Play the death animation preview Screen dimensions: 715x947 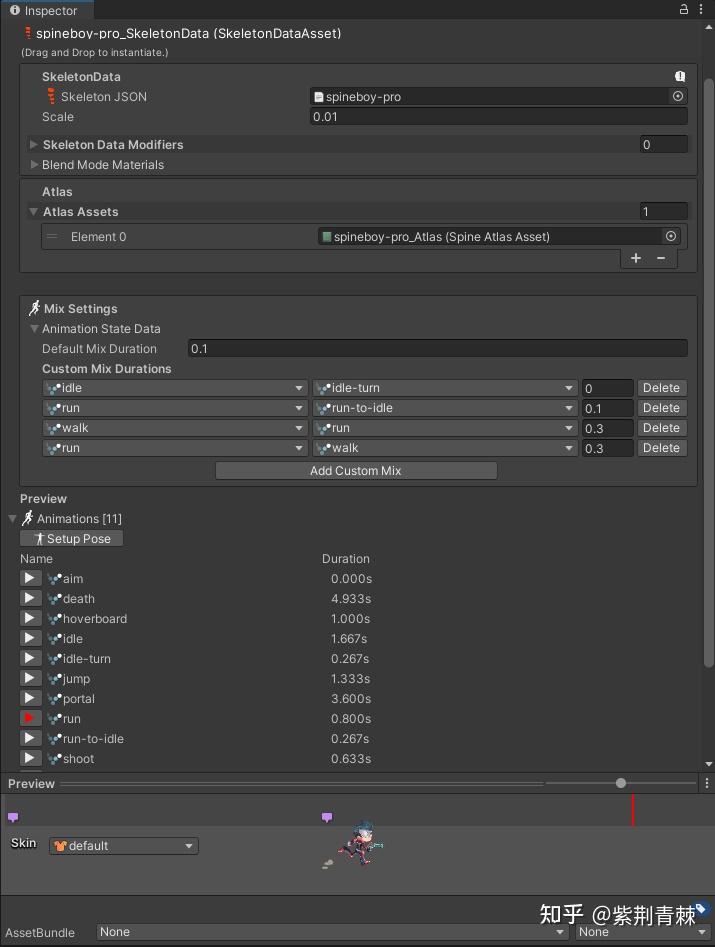point(30,598)
